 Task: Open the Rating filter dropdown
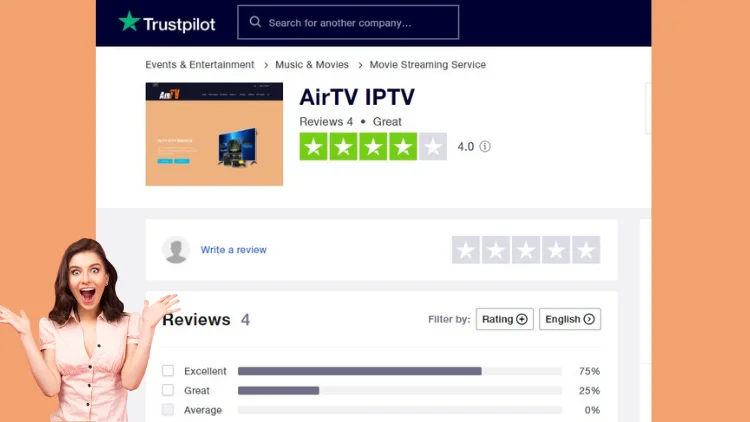point(505,319)
